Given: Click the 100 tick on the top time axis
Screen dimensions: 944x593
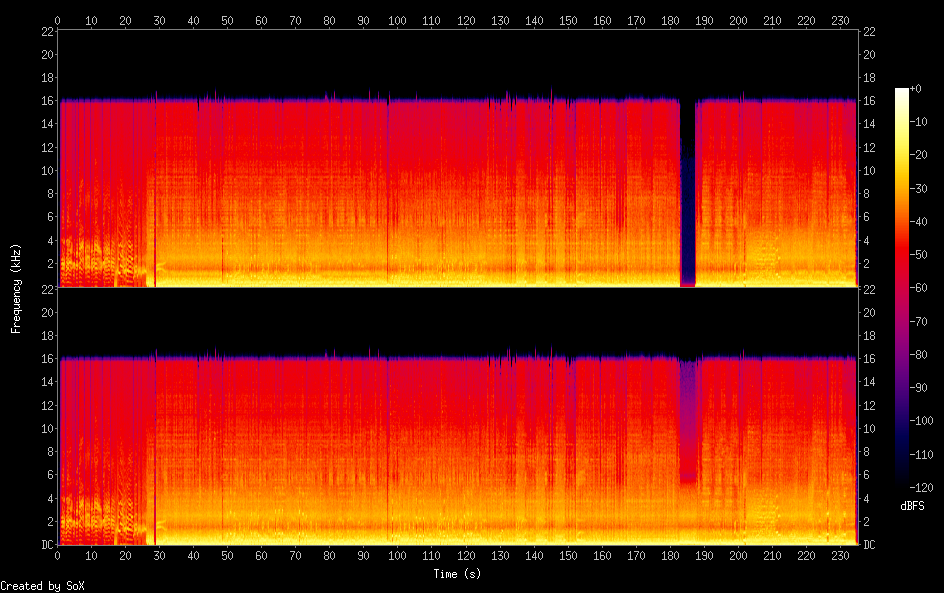Looking at the screenshot, I should tap(398, 20).
